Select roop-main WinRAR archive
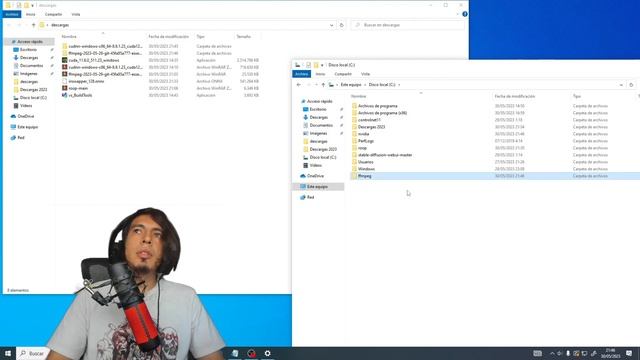The height and width of the screenshot is (360, 640). tap(160, 88)
